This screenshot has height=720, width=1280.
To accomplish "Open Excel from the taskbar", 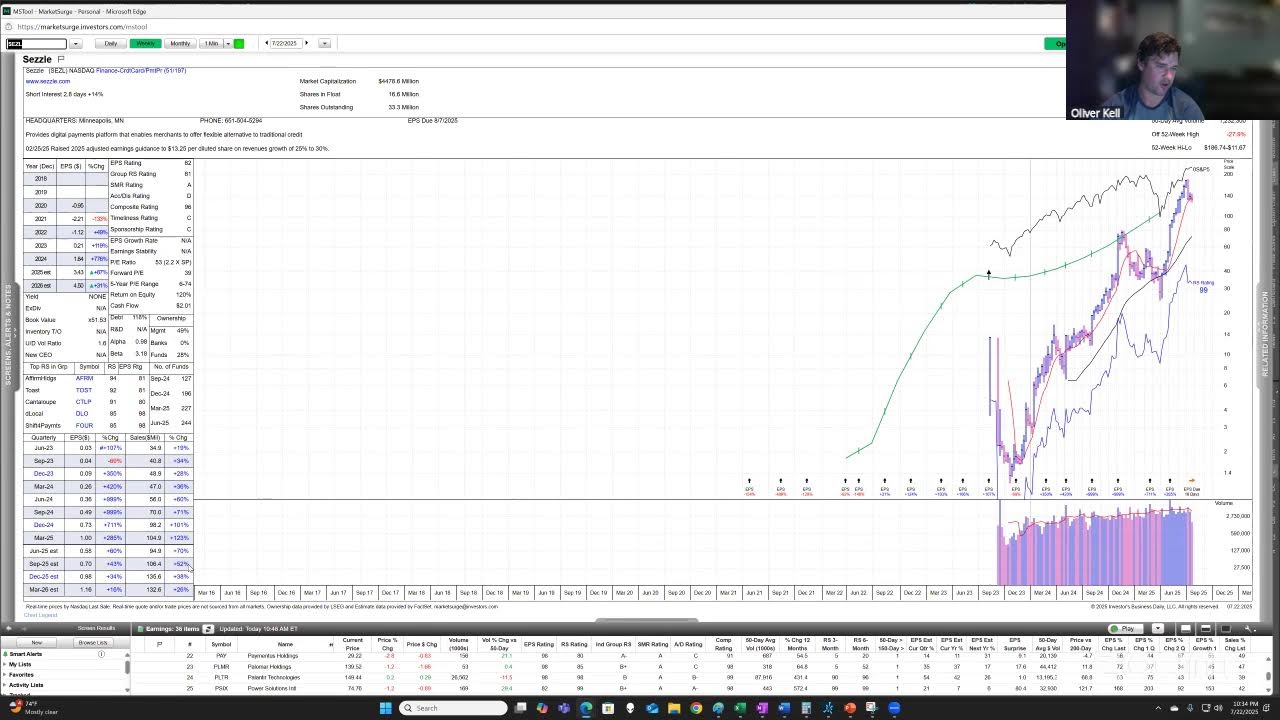I will tap(740, 708).
